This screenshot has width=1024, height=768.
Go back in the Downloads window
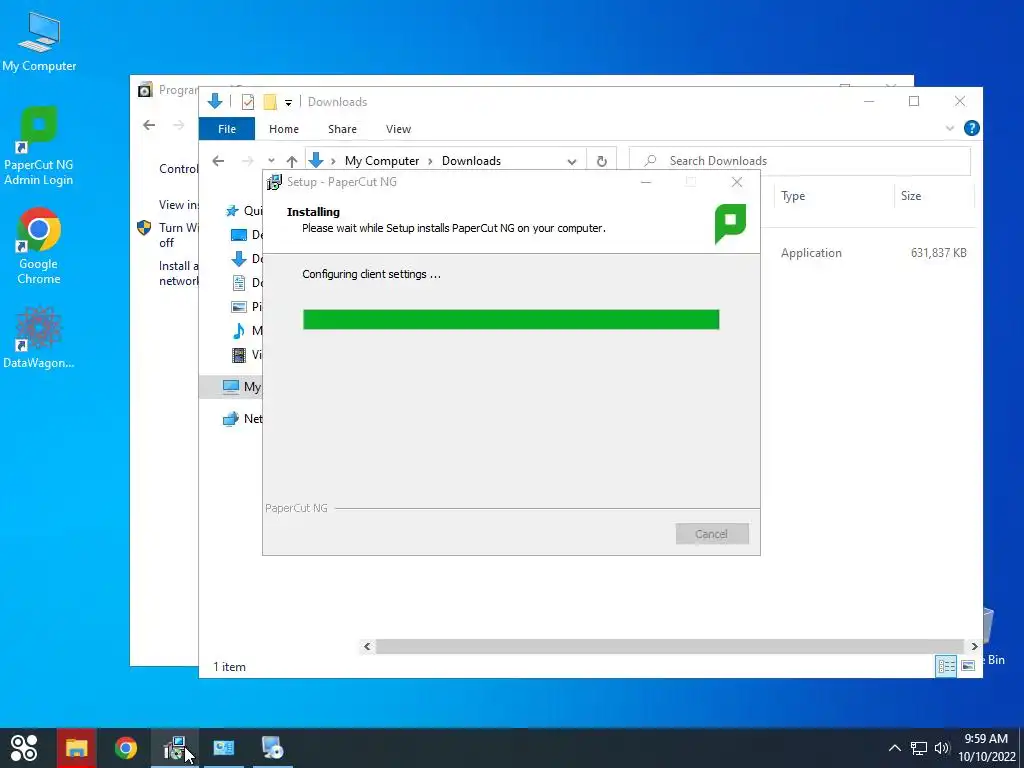click(x=218, y=161)
